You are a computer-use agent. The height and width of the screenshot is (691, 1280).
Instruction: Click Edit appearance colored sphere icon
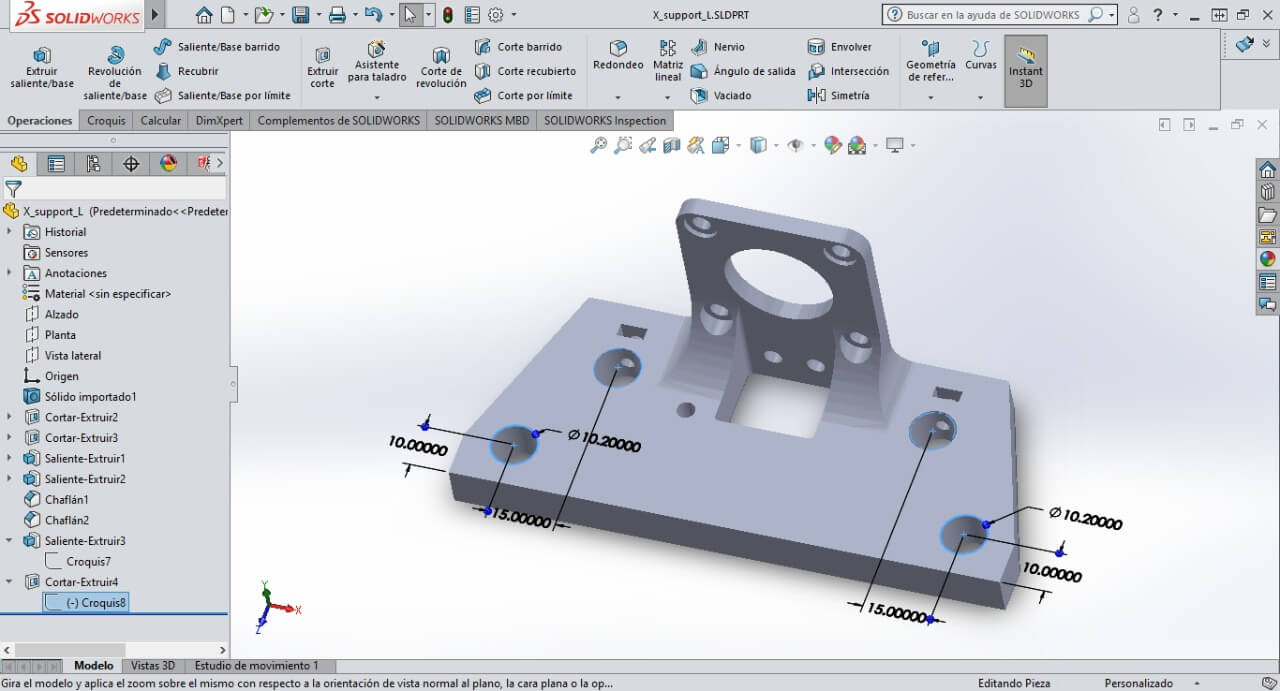832,145
